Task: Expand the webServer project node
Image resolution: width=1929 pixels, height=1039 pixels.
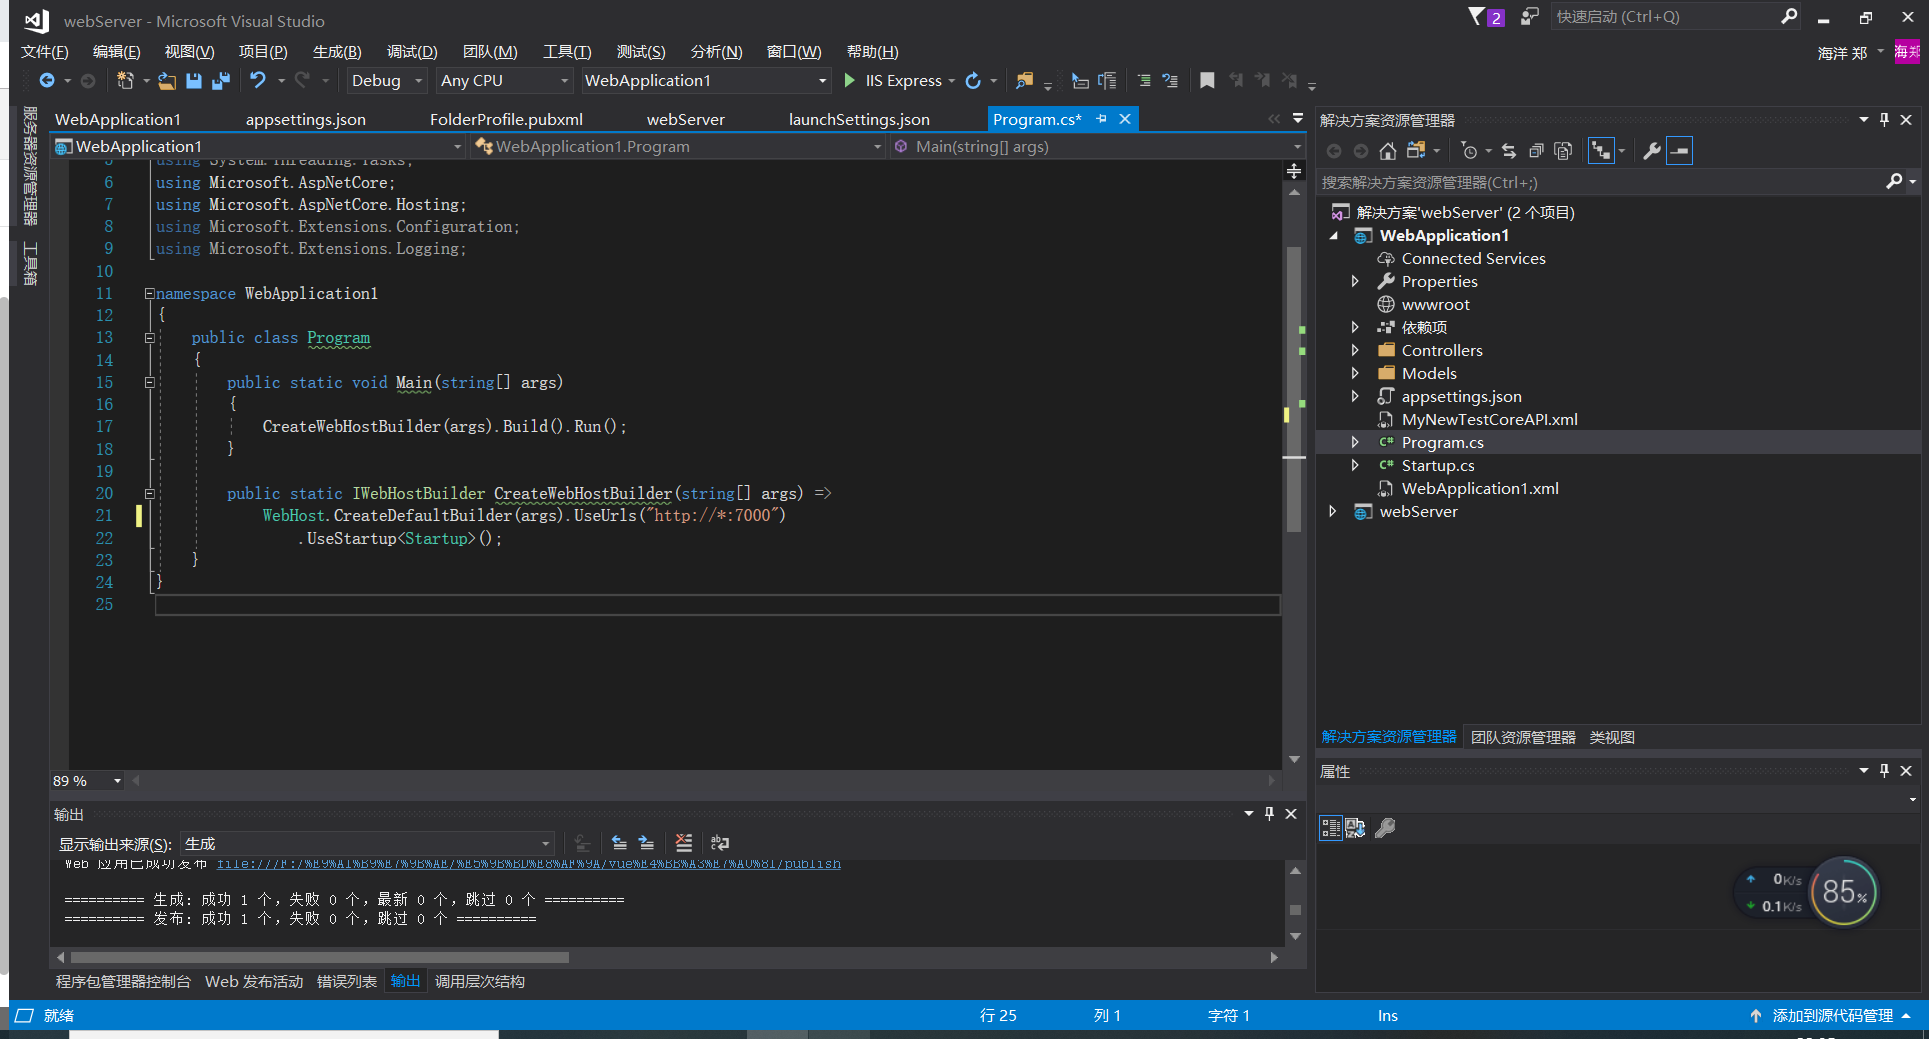Action: 1333,511
